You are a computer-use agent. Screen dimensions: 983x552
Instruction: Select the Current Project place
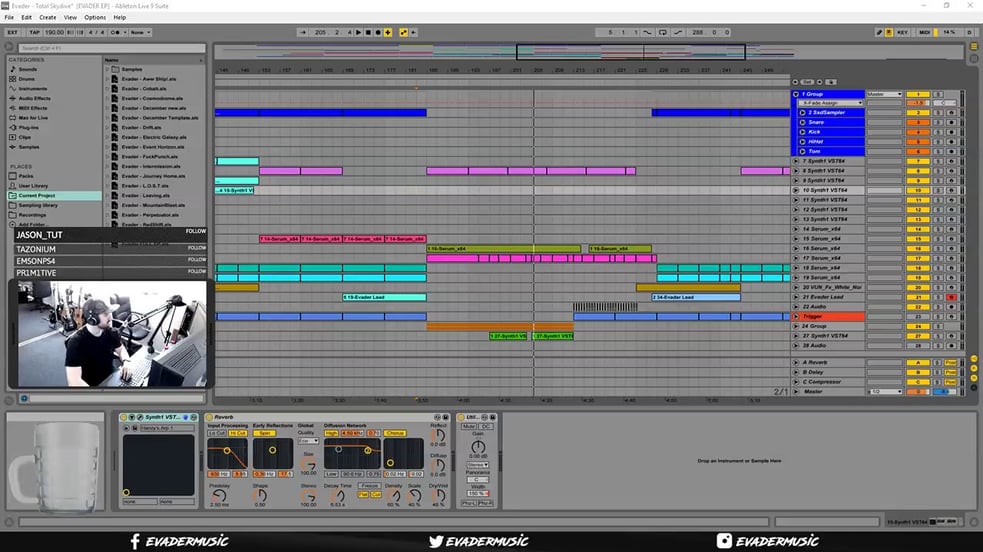click(x=37, y=196)
